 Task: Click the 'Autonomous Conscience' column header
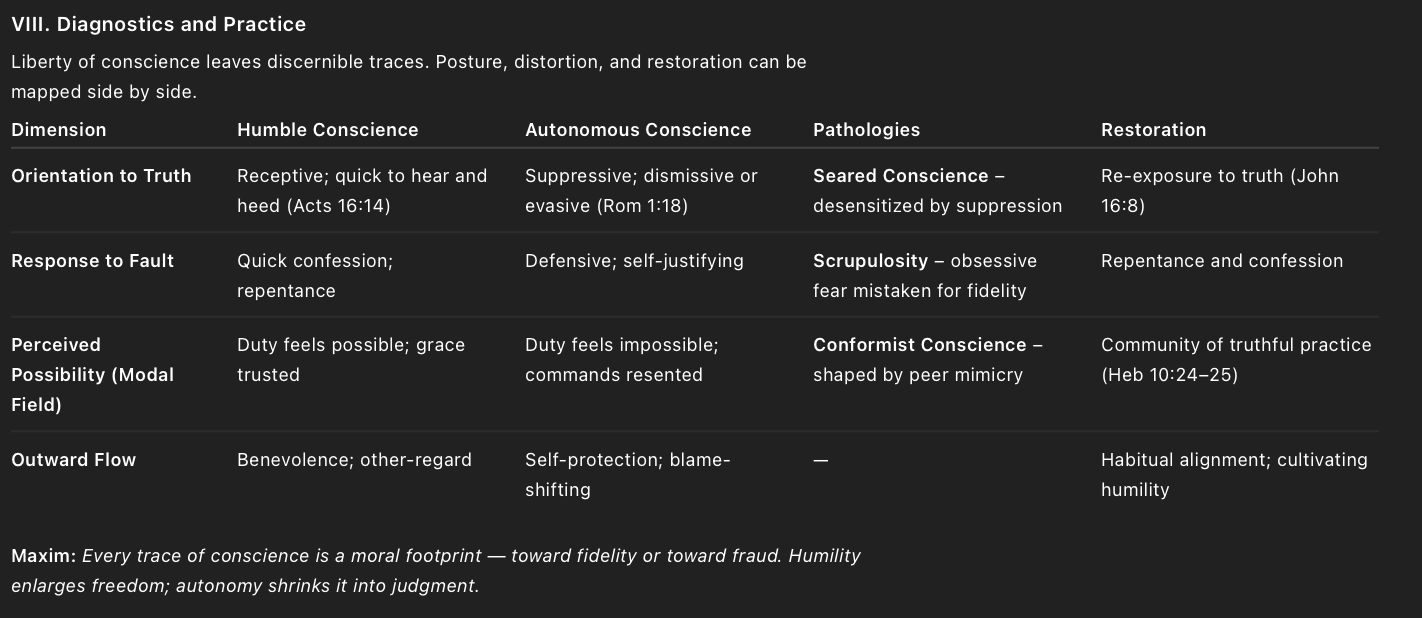(x=638, y=130)
